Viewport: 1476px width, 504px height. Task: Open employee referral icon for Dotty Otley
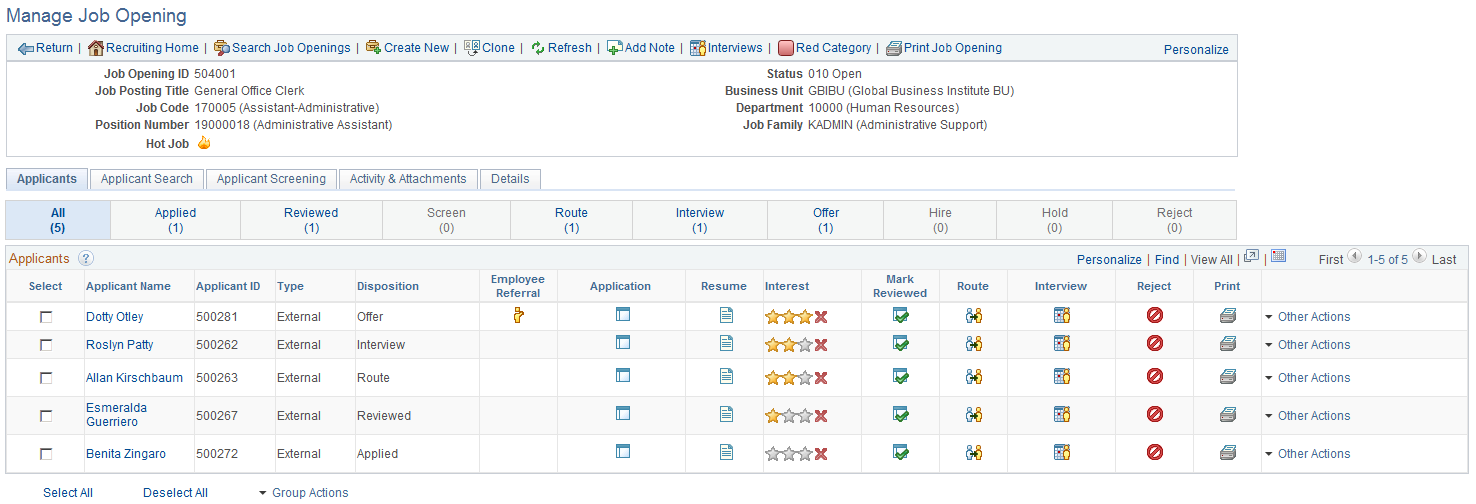(518, 316)
